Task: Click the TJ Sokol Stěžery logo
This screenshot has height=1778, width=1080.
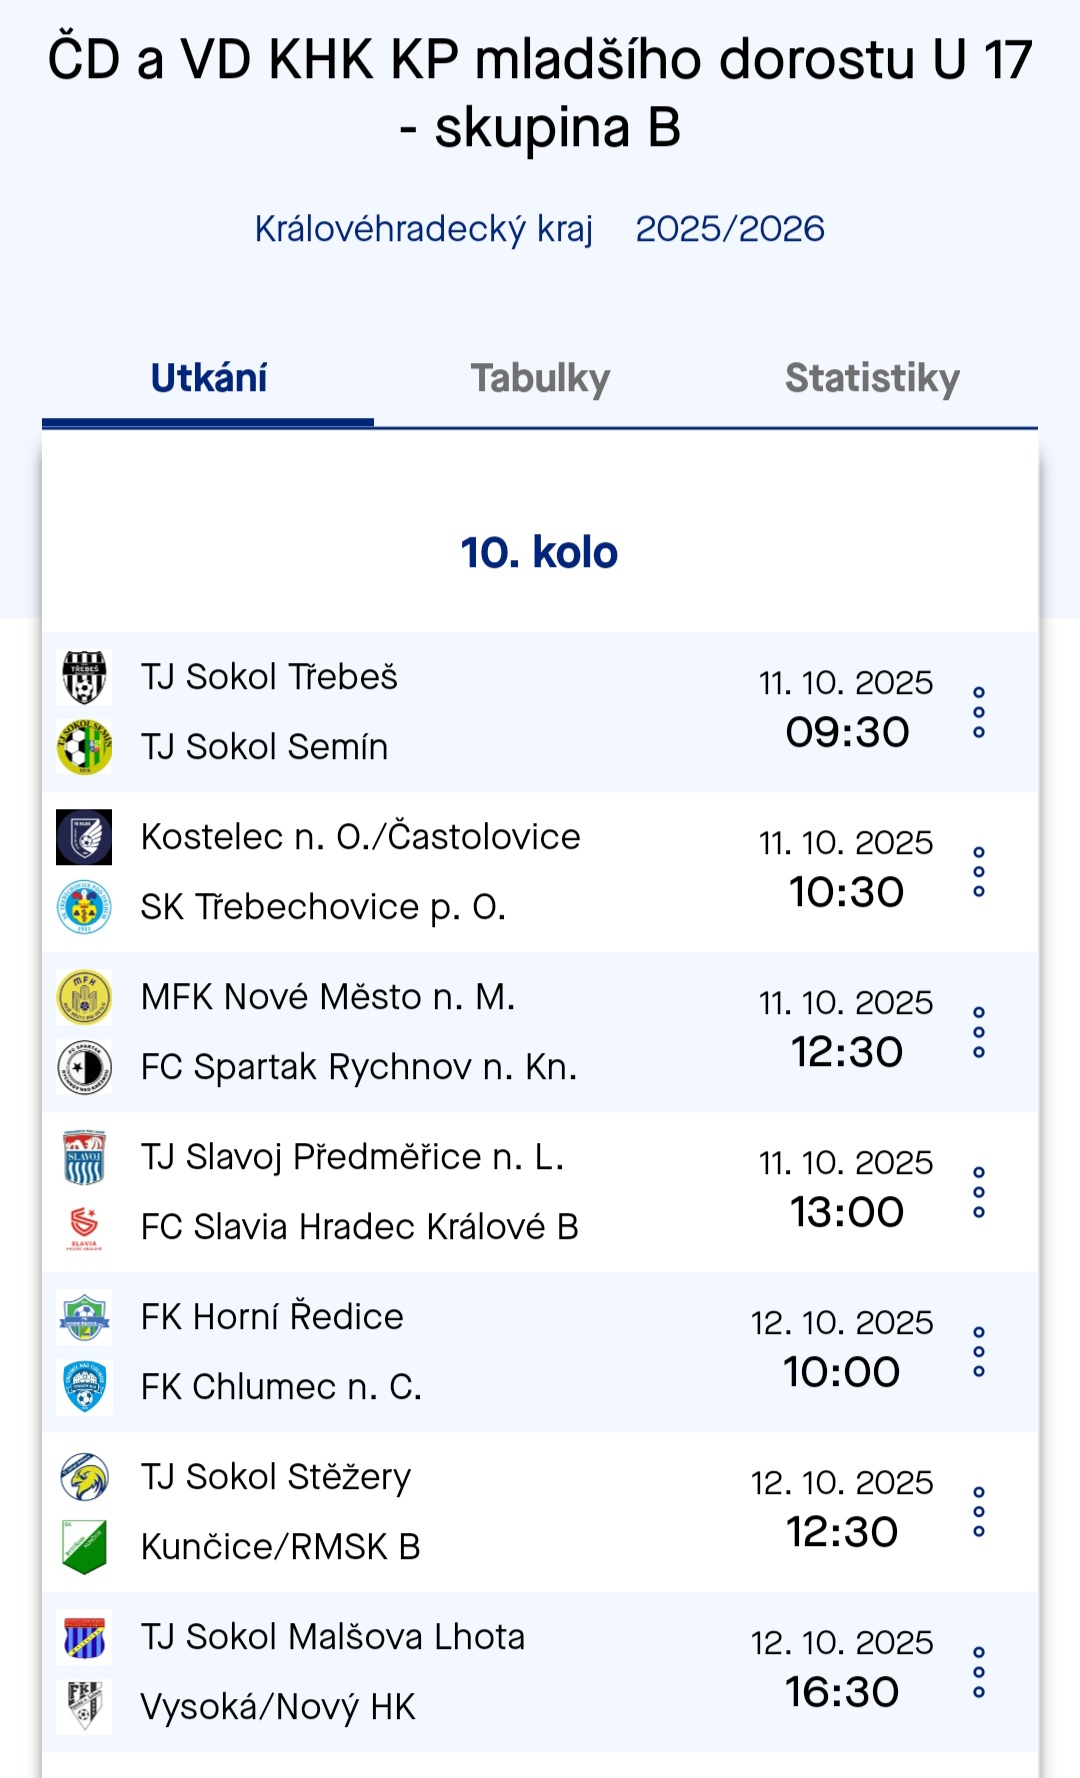Action: pyautogui.click(x=84, y=1477)
